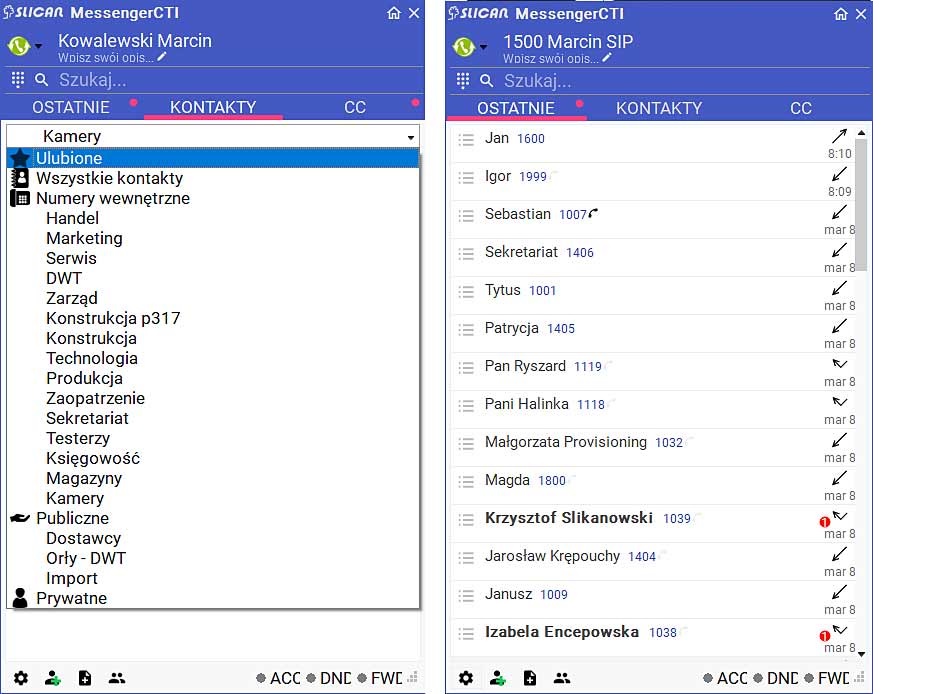Click pencil icon beside Kowalewski Marcin description
Screen dimensions: 937x694
pyautogui.click(x=161, y=58)
